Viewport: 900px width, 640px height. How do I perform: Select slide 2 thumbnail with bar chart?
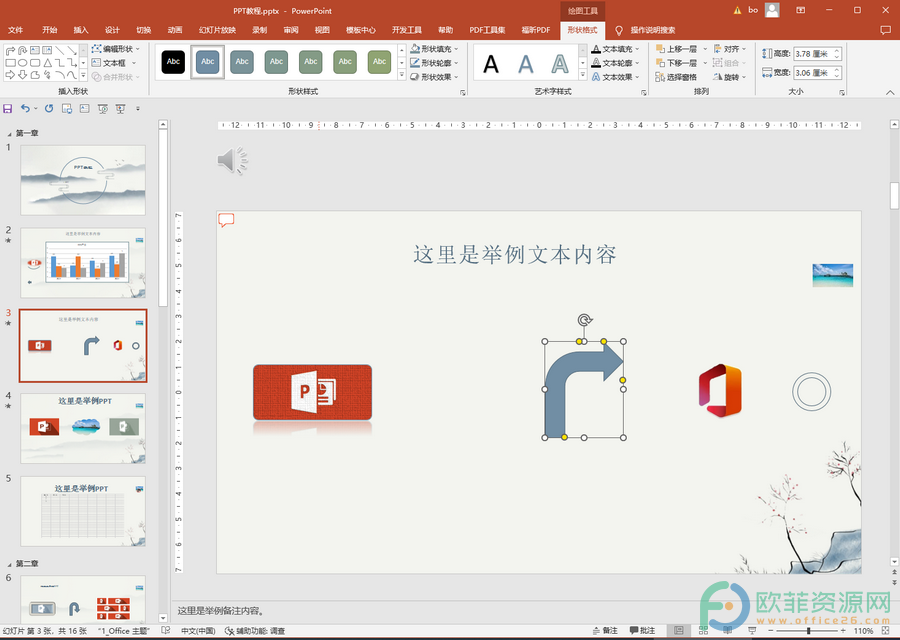83,263
